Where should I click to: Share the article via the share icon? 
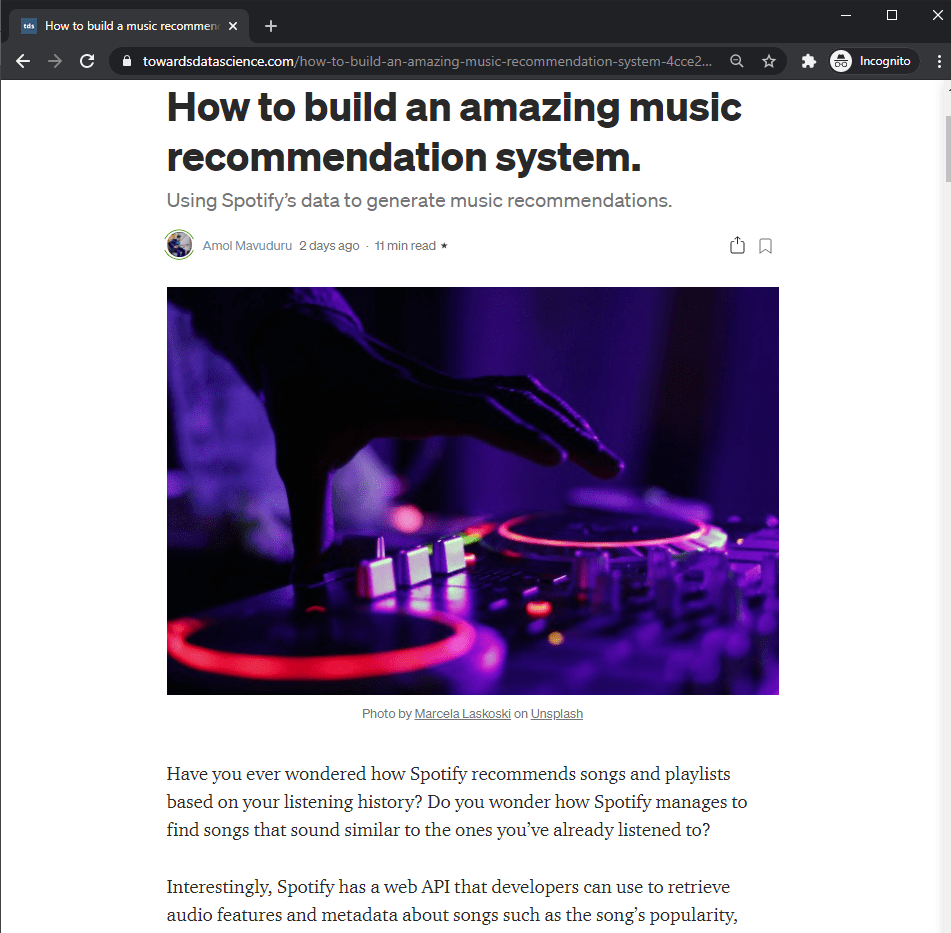click(x=737, y=245)
